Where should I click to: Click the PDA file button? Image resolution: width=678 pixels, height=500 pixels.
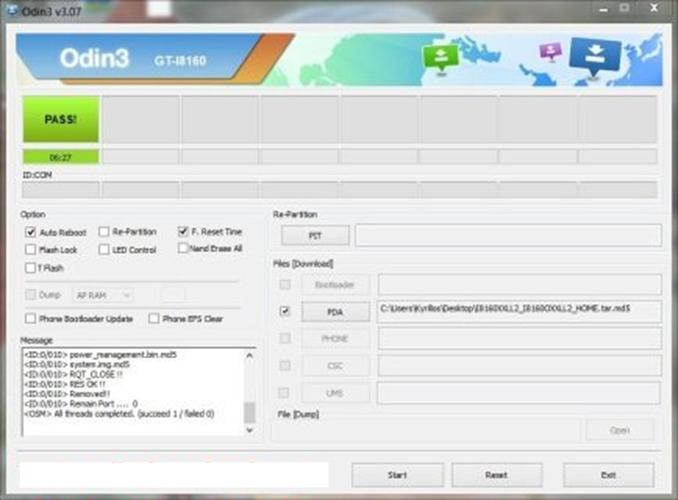(336, 311)
